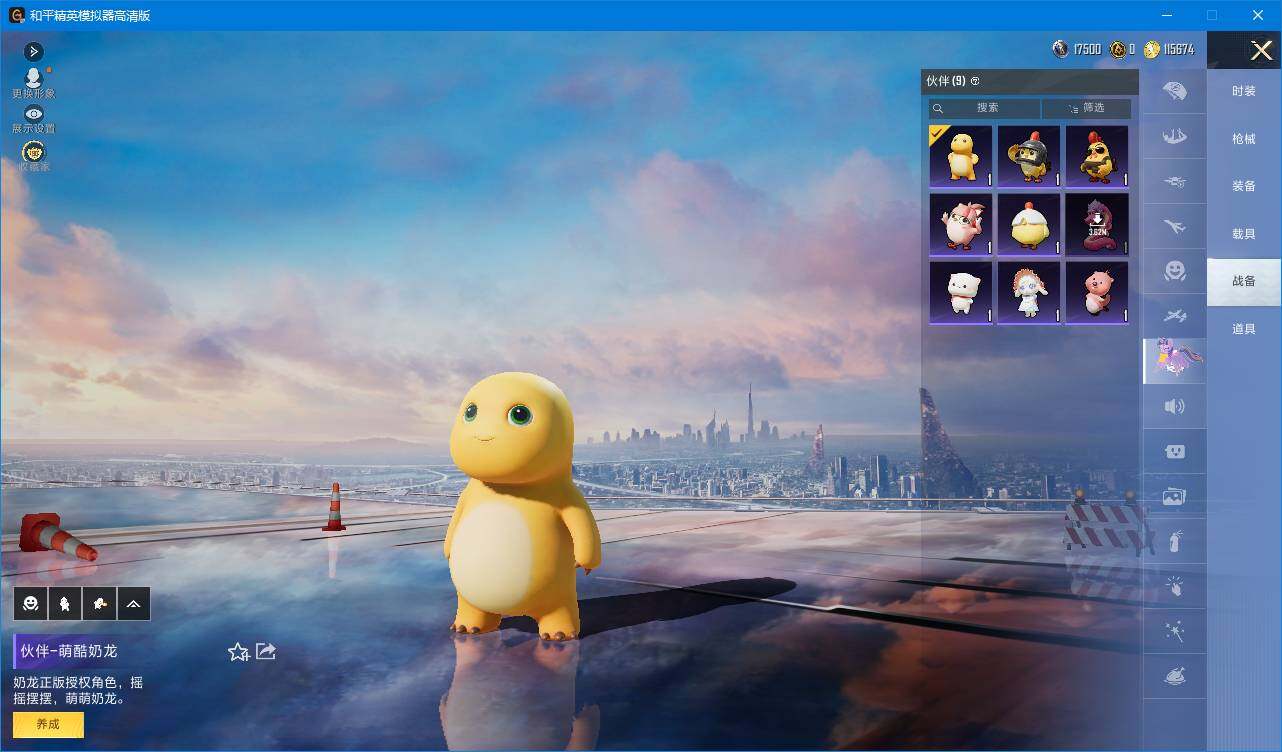
Task: Select the pink pig companion thumbnail
Action: pyautogui.click(x=1097, y=292)
